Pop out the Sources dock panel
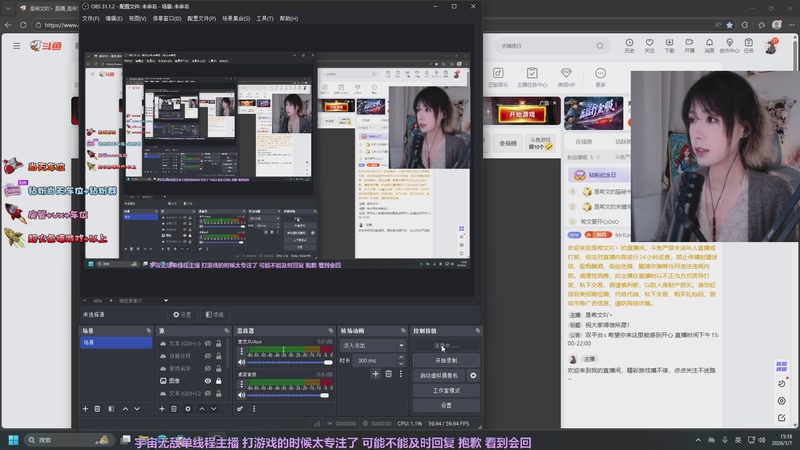Viewport: 800px width, 450px height. click(227, 331)
